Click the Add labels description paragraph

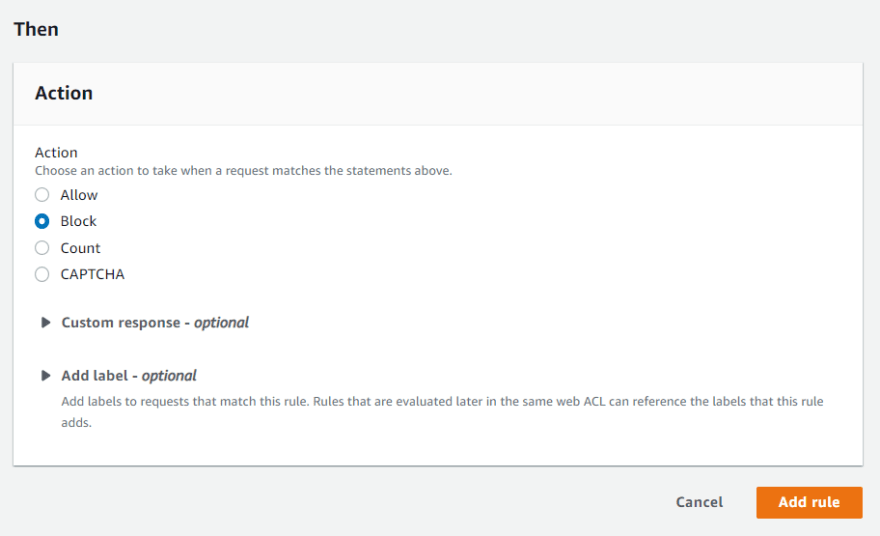coord(442,412)
